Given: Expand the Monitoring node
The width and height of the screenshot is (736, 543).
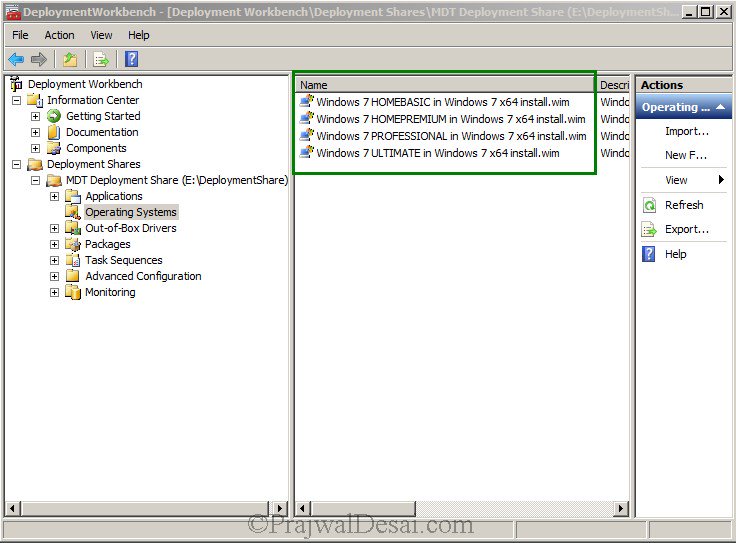Looking at the screenshot, I should pos(54,292).
